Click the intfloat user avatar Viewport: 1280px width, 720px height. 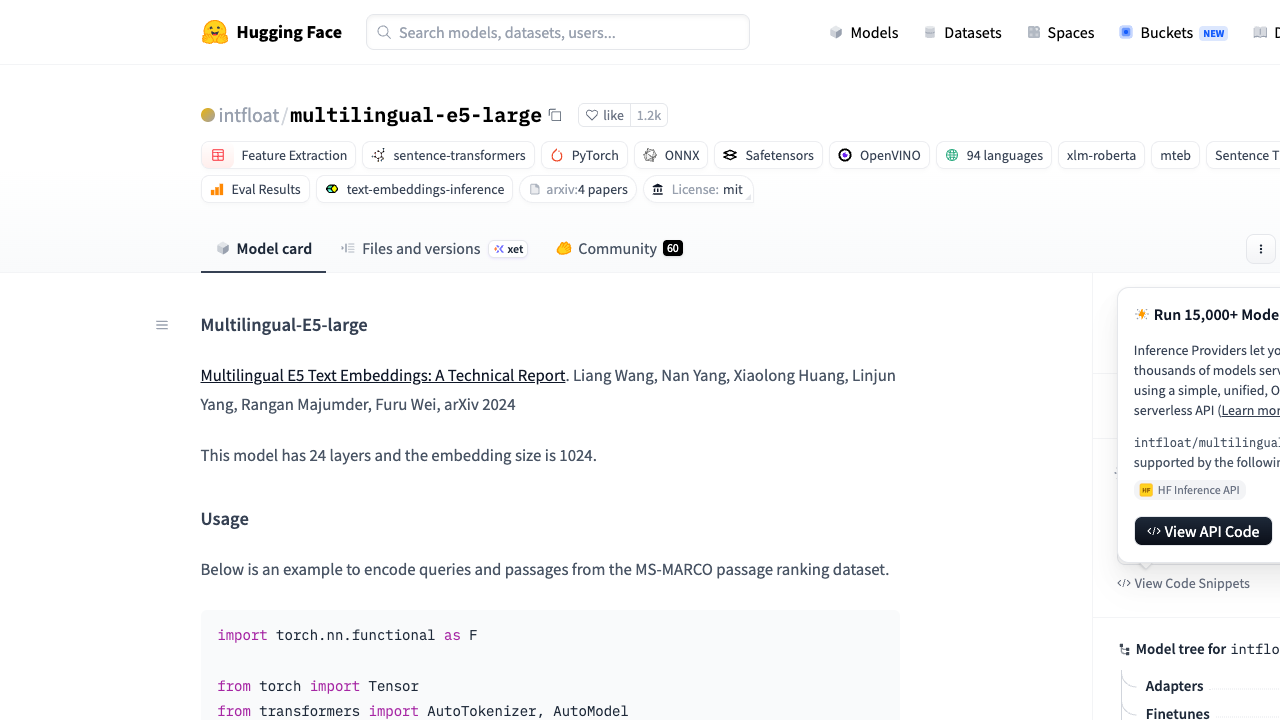208,115
